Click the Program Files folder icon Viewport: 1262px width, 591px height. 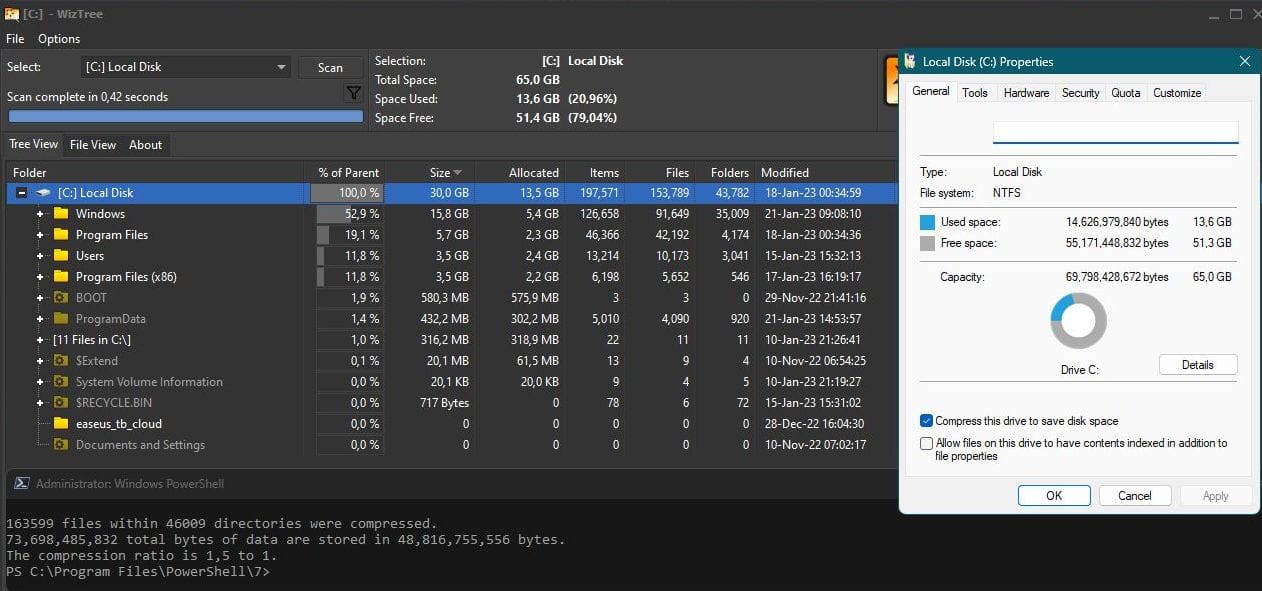pos(61,235)
